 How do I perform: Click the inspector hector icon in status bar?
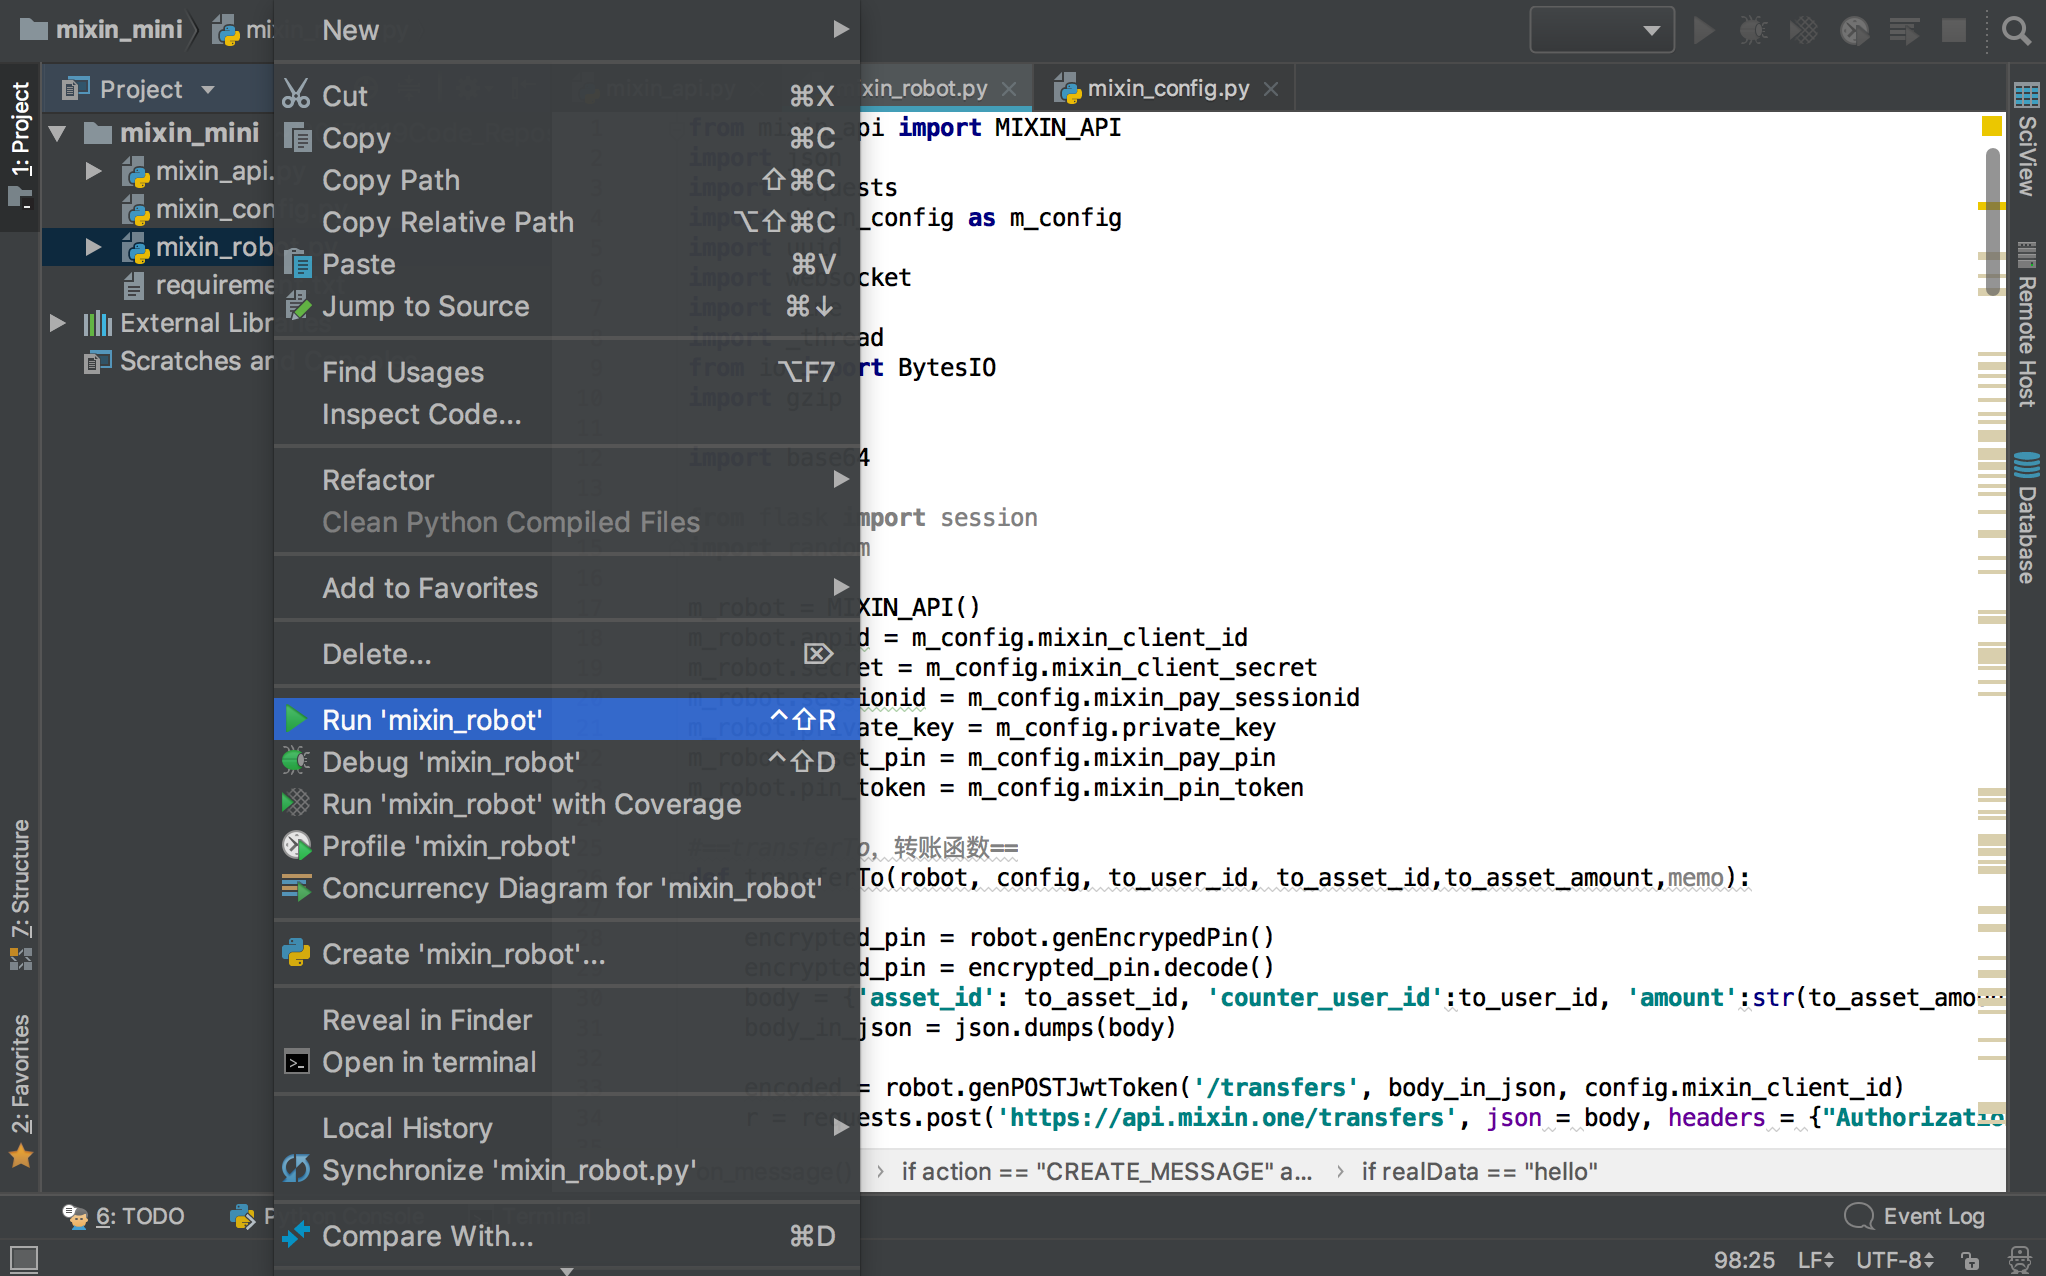2020,1259
